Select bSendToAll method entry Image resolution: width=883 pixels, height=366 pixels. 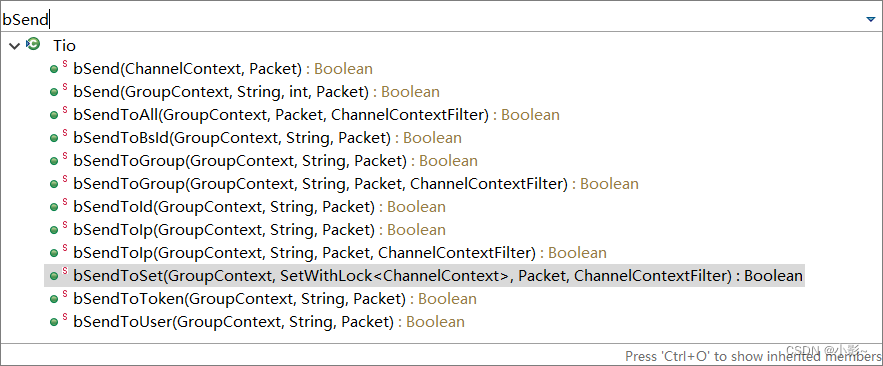pos(316,115)
